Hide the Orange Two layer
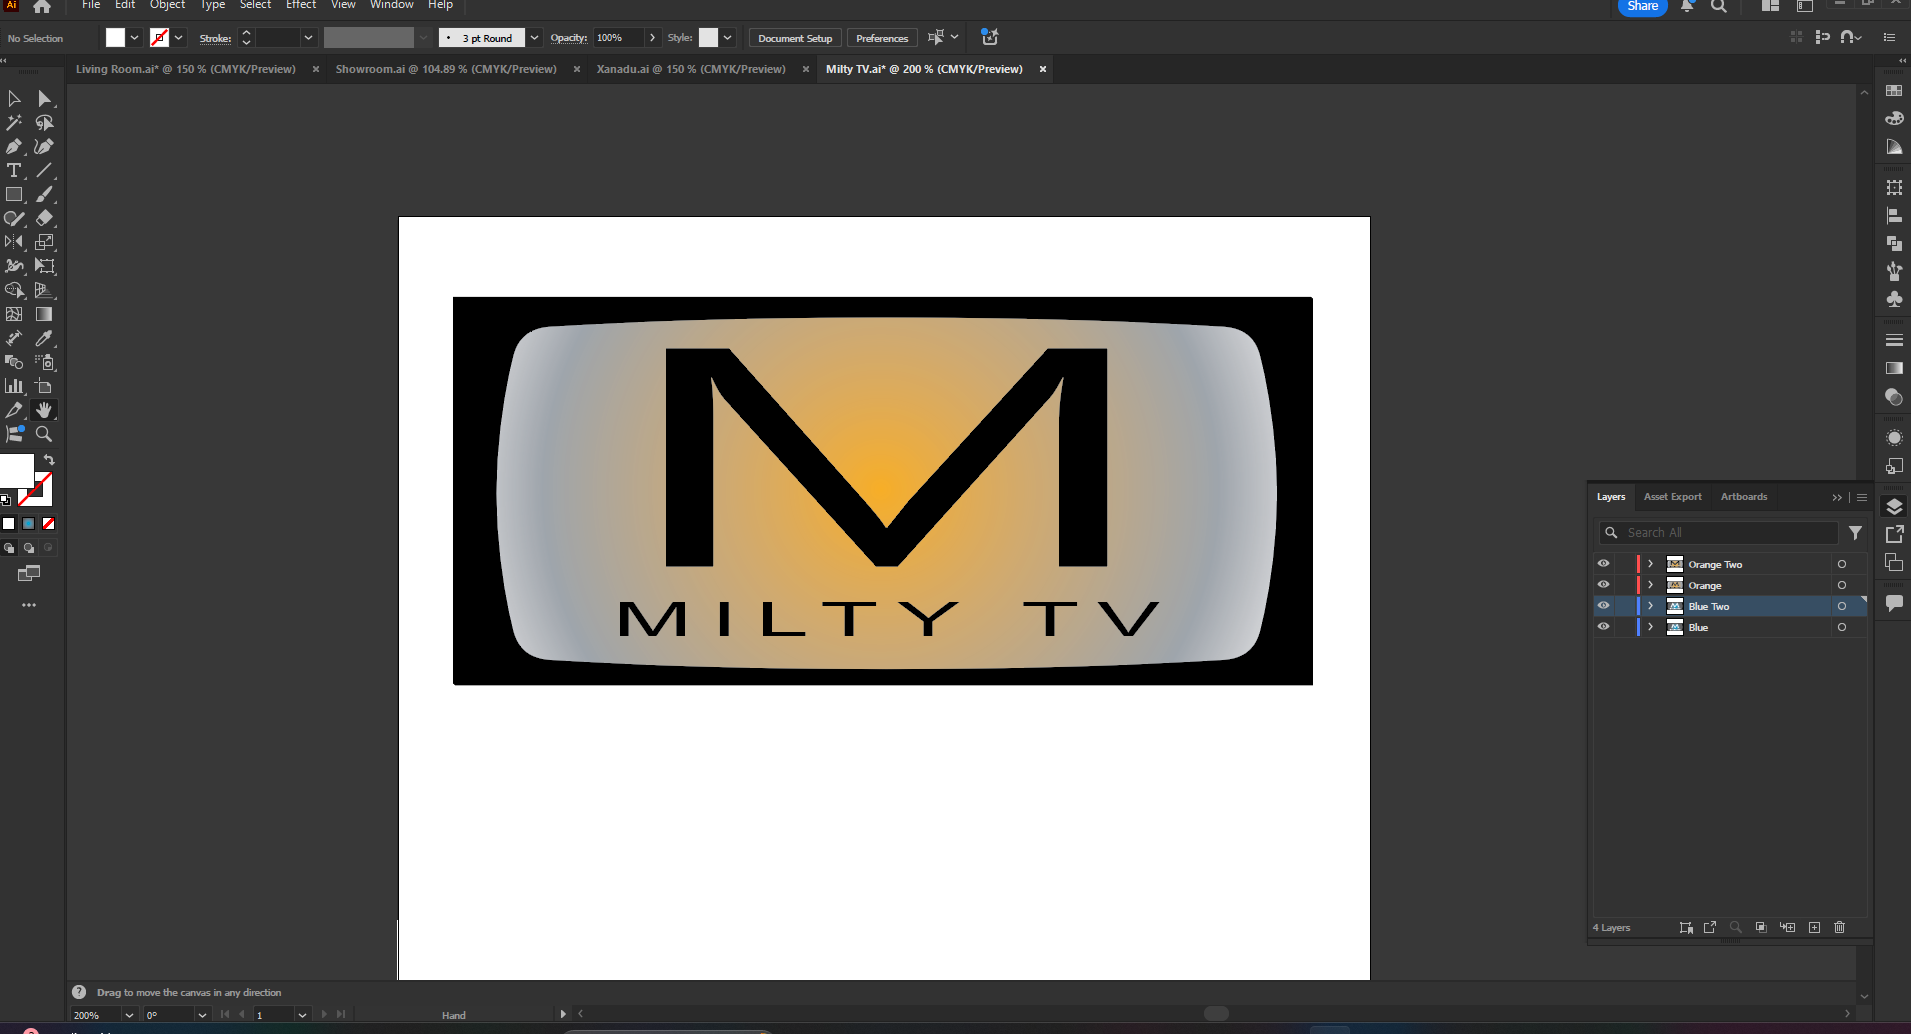The height and width of the screenshot is (1034, 1911). point(1603,564)
